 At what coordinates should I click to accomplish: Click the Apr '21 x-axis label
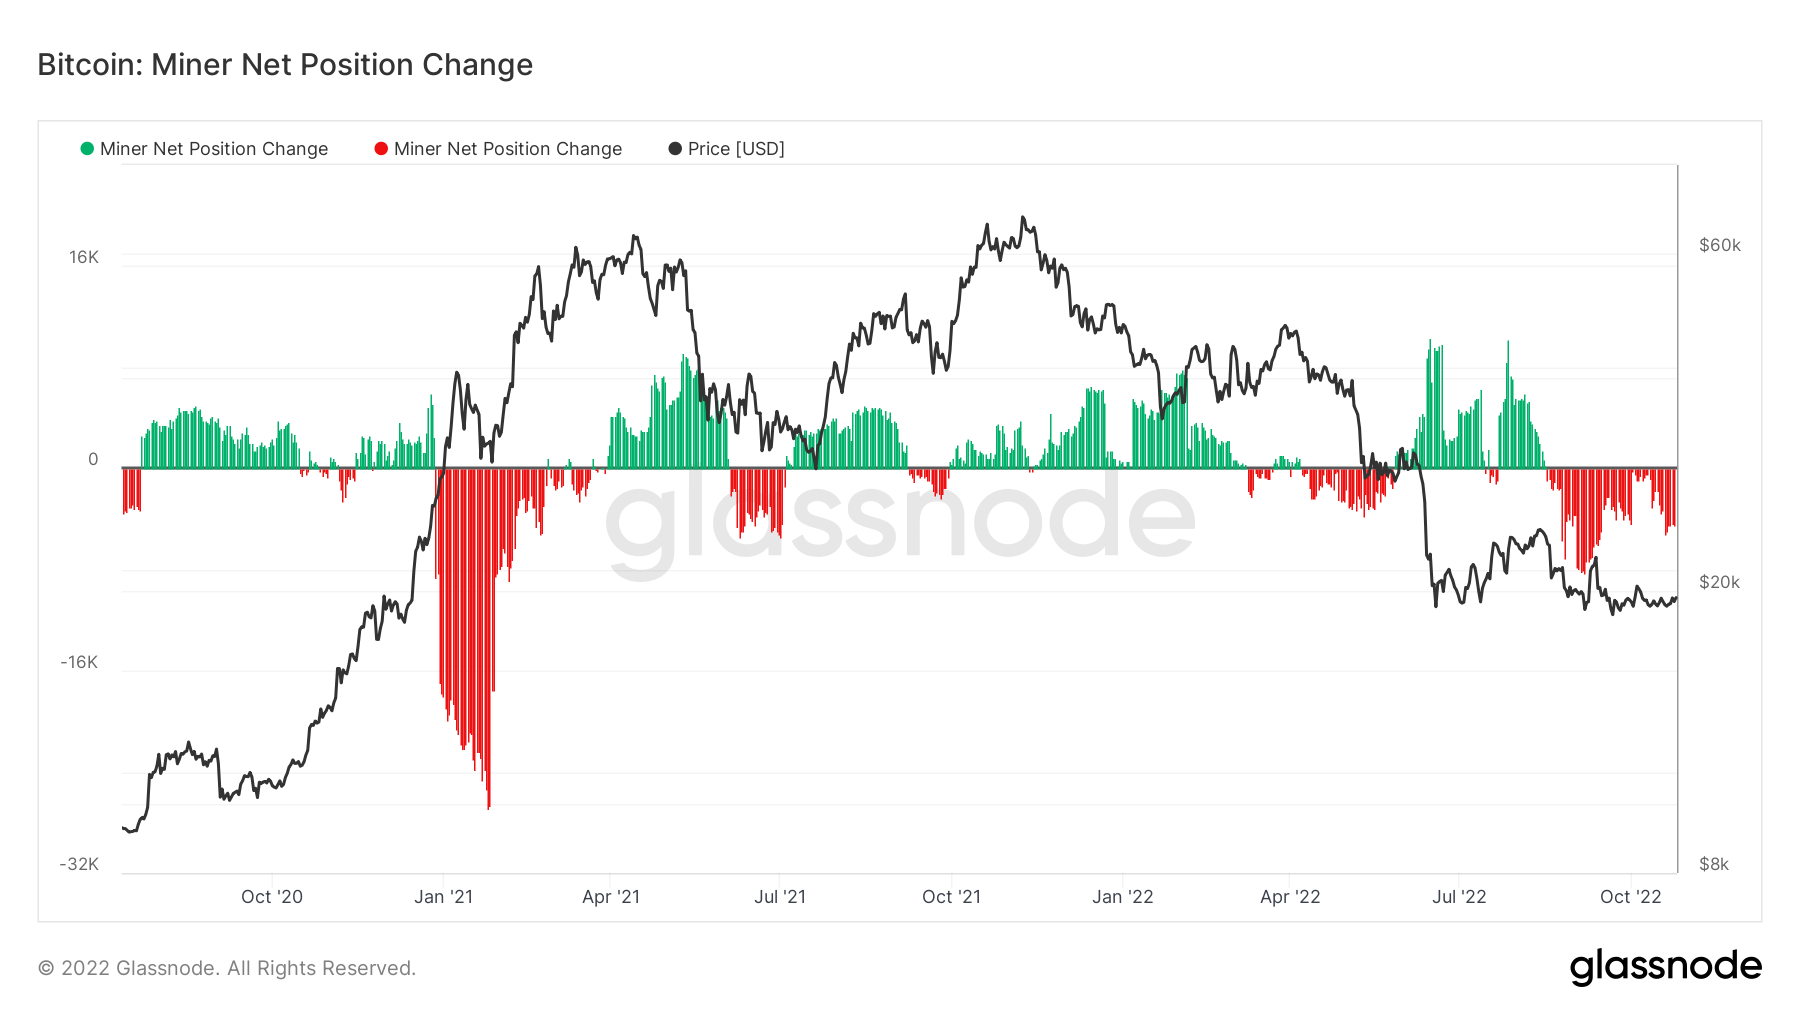611,897
